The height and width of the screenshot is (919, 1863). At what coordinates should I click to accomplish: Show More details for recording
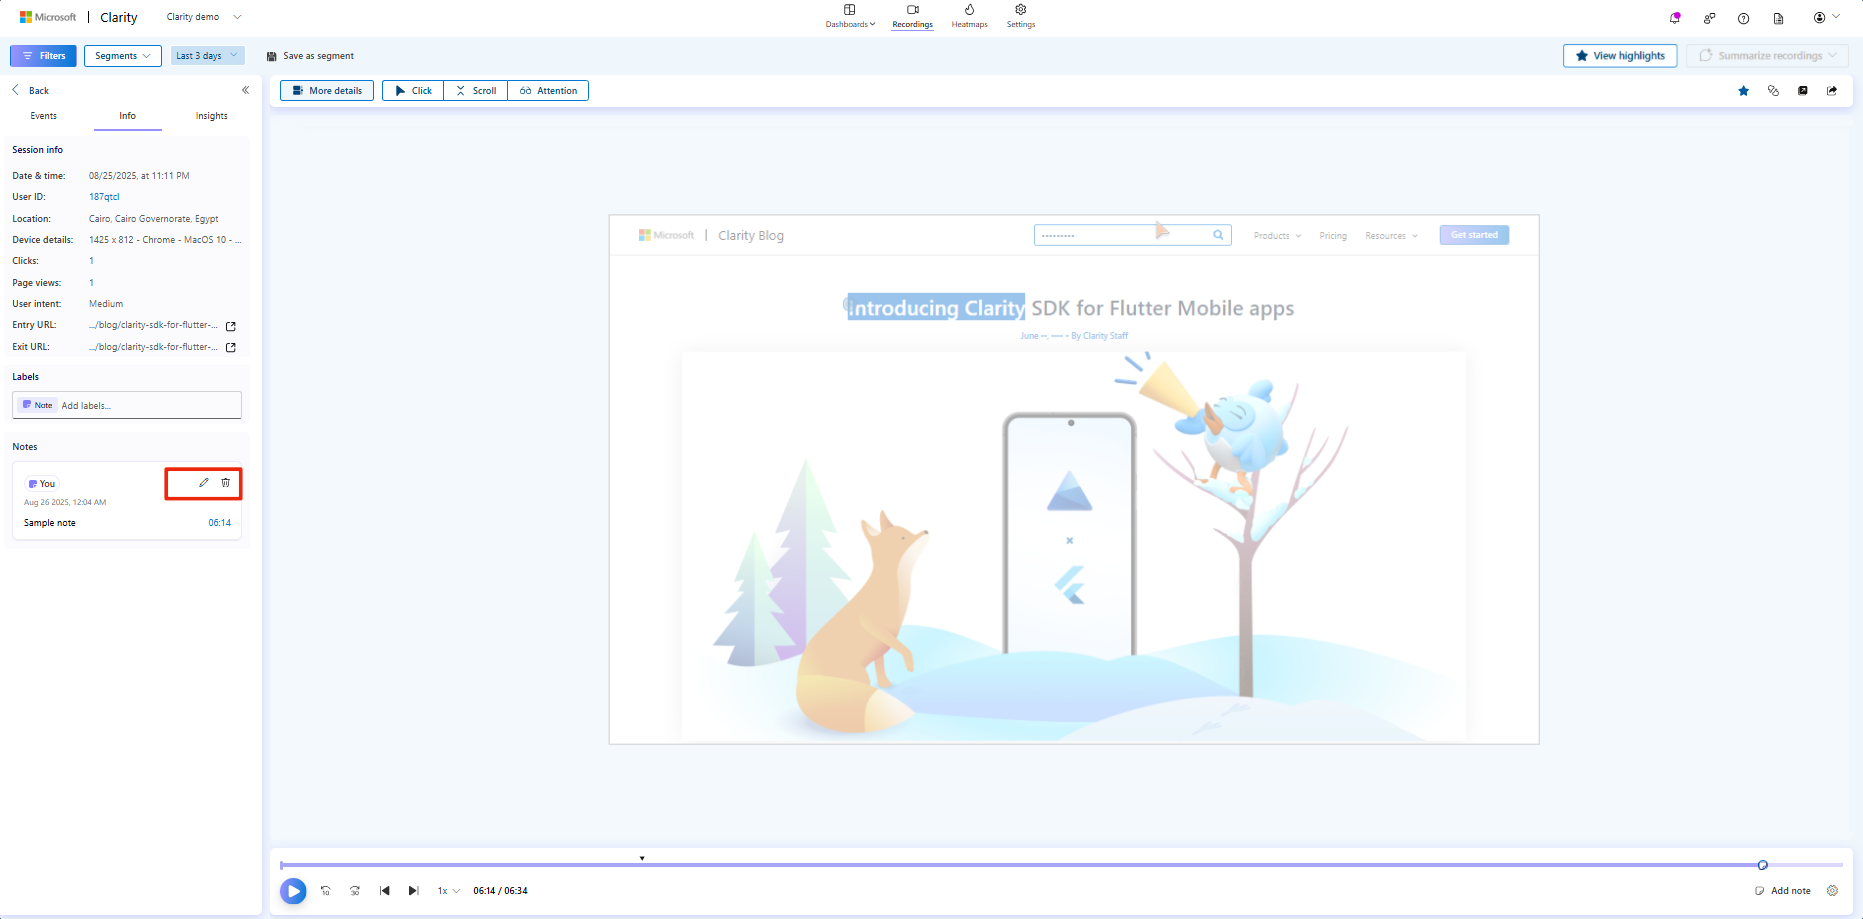point(327,91)
